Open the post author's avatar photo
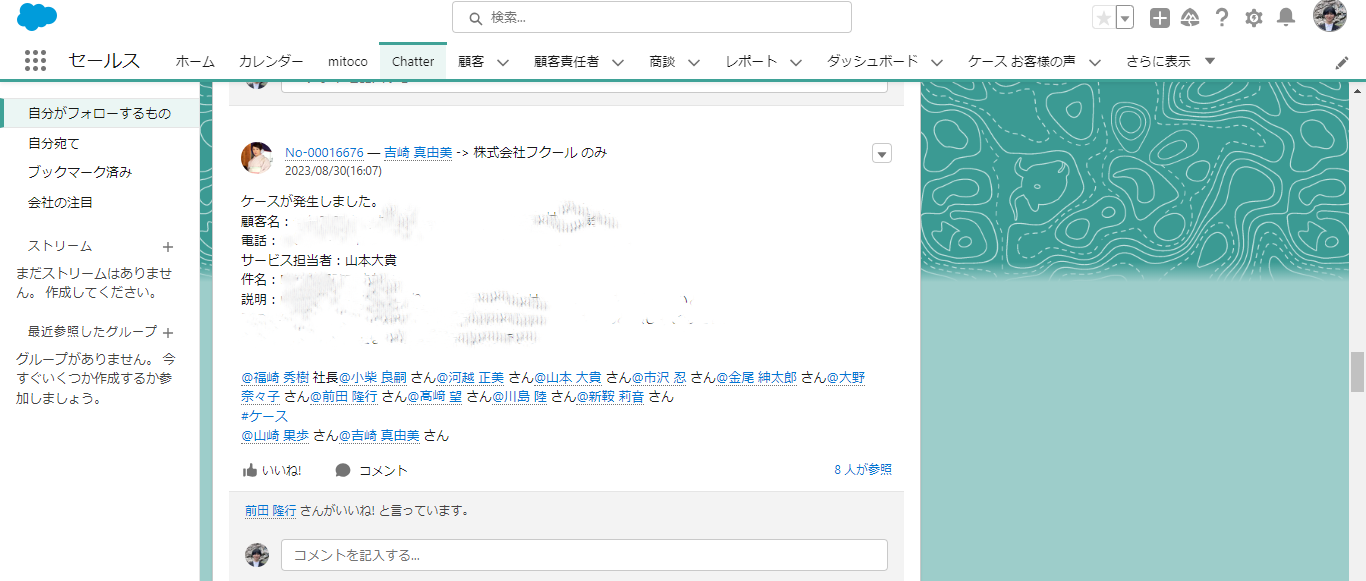 click(x=257, y=158)
